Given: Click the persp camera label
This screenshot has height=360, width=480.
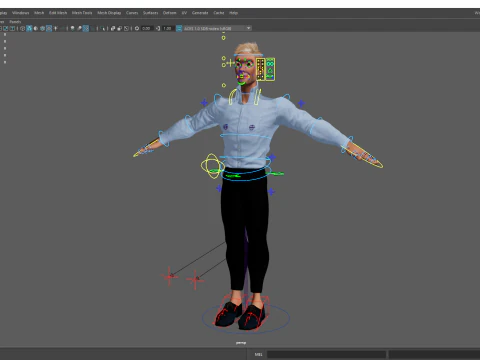Looking at the screenshot, I should pyautogui.click(x=241, y=343).
